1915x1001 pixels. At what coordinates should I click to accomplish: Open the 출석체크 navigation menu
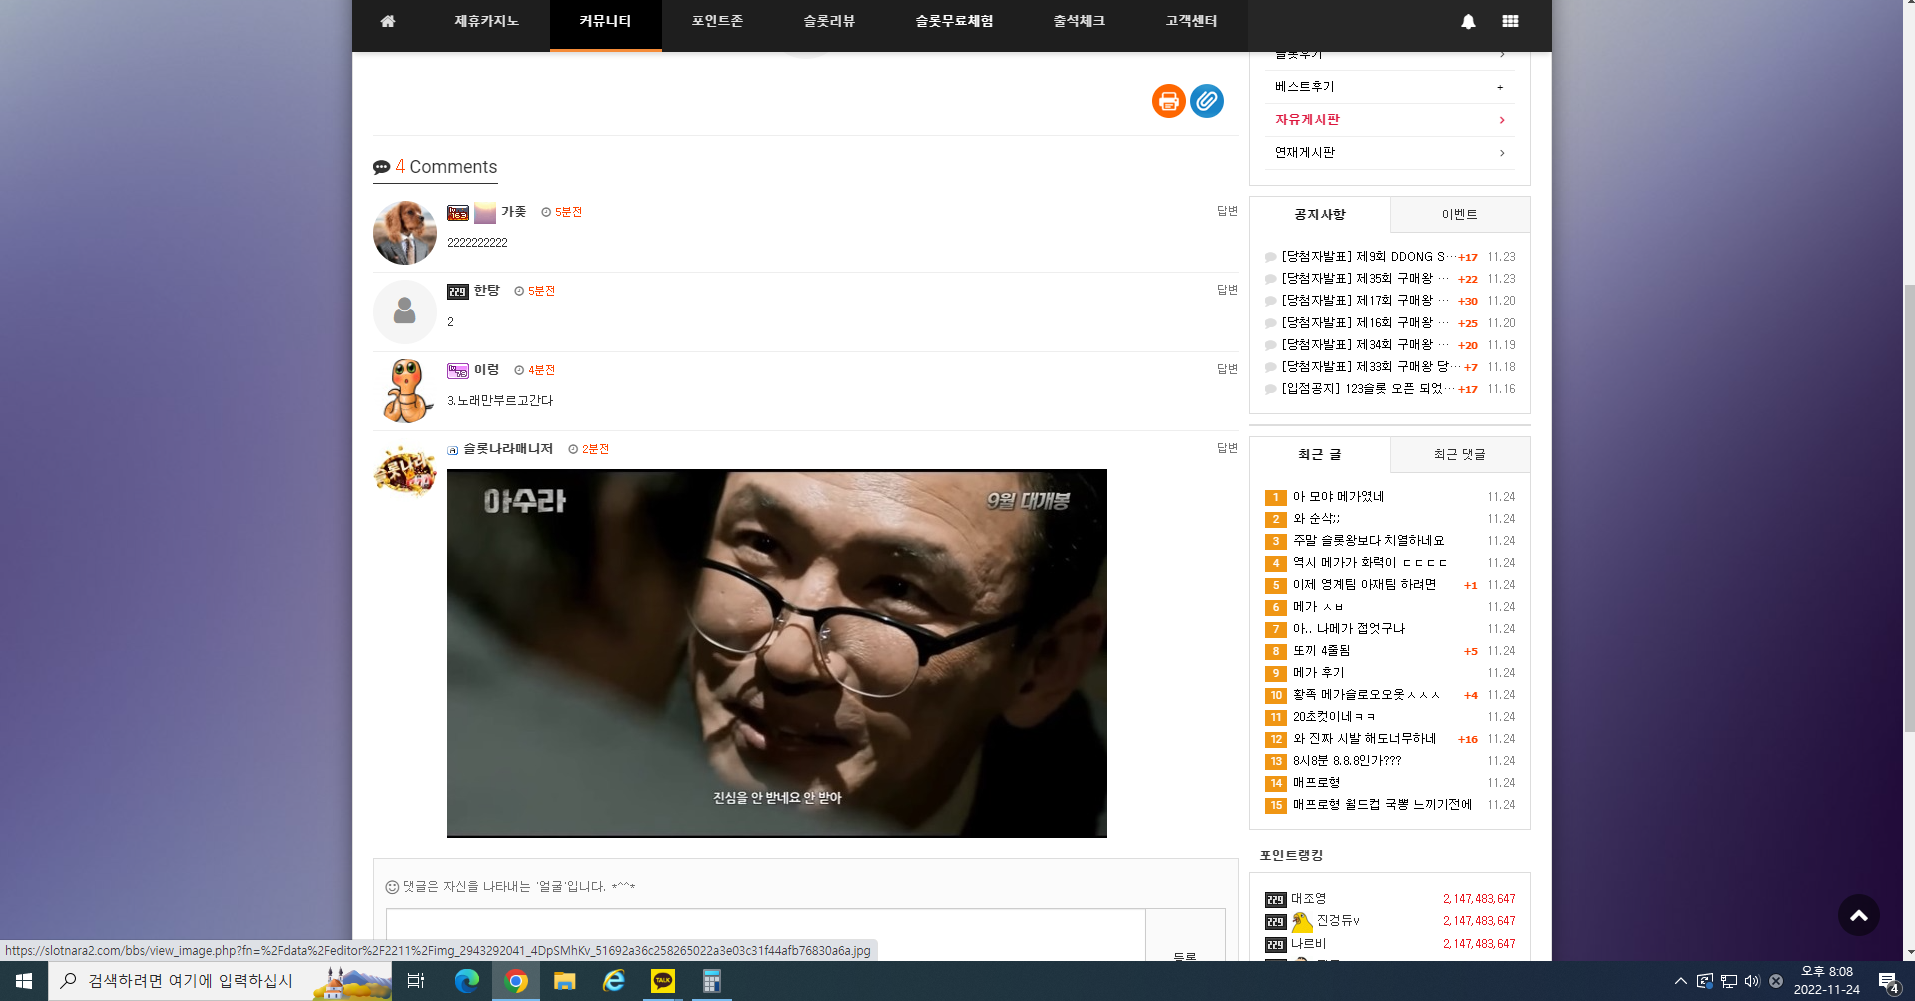pos(1079,21)
